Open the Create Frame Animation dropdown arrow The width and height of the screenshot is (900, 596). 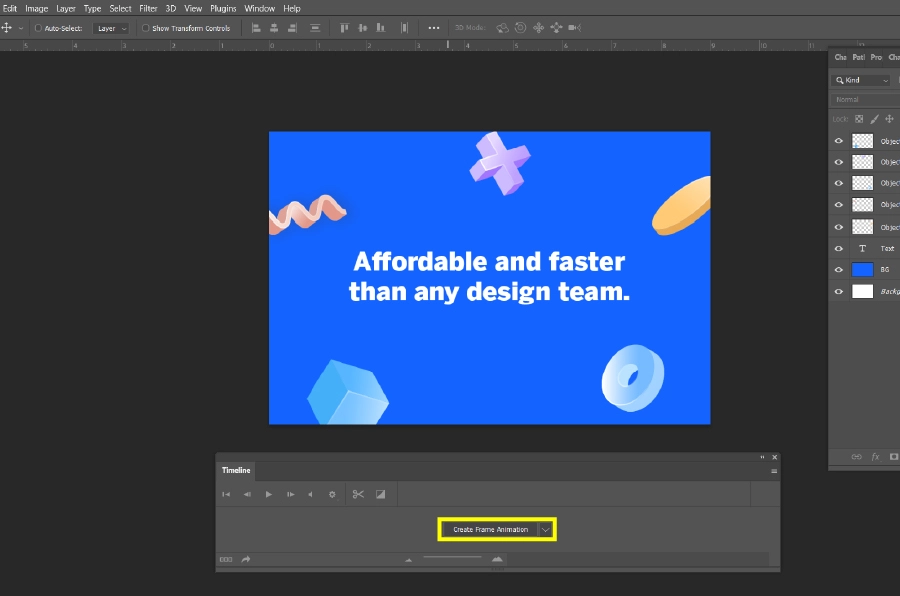point(545,530)
